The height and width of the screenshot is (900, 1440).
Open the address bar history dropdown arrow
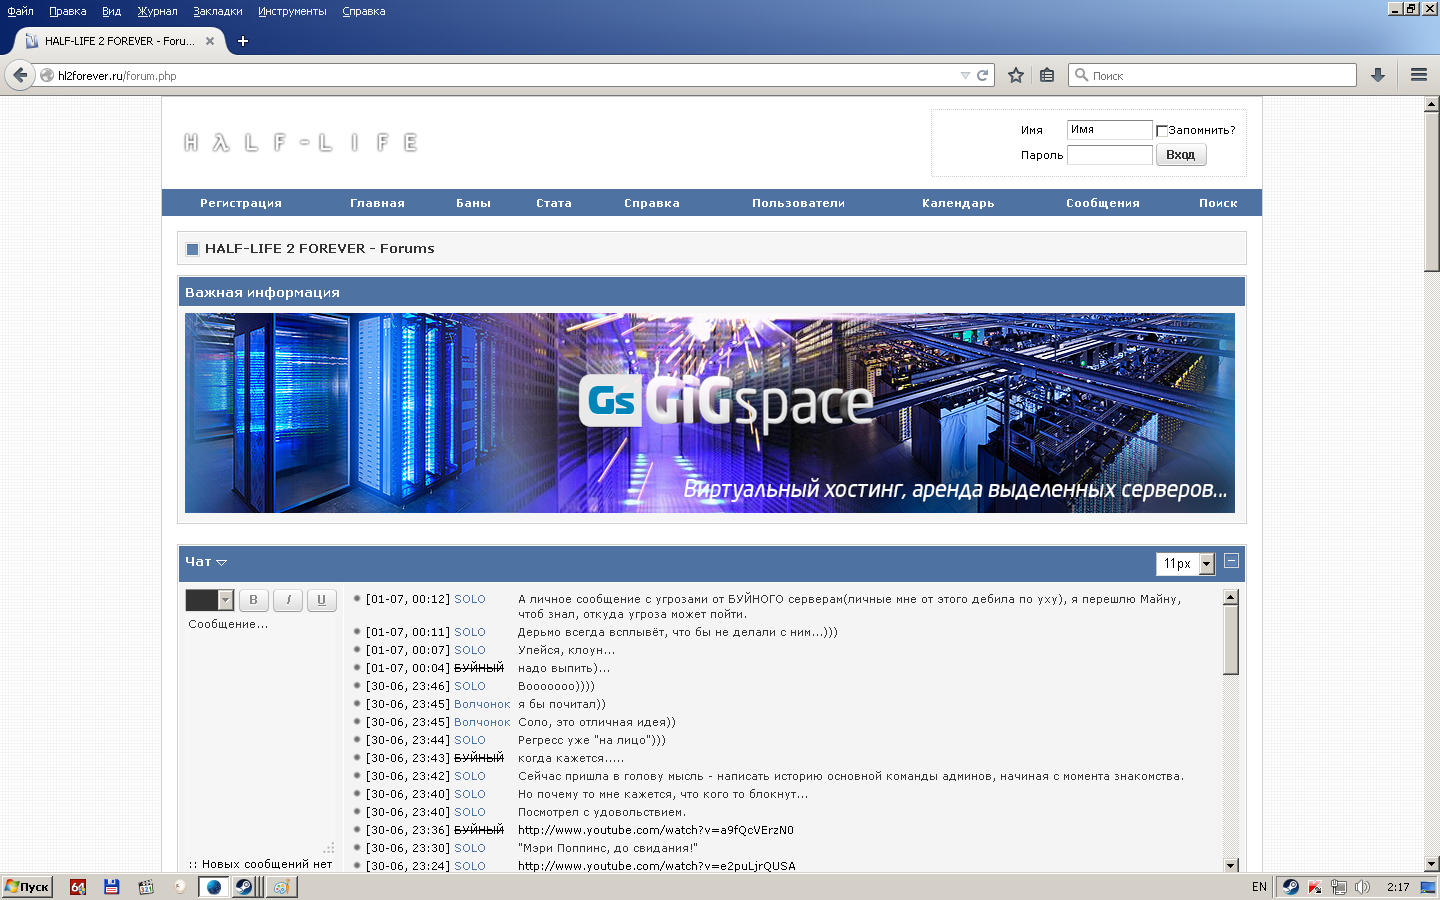point(965,75)
